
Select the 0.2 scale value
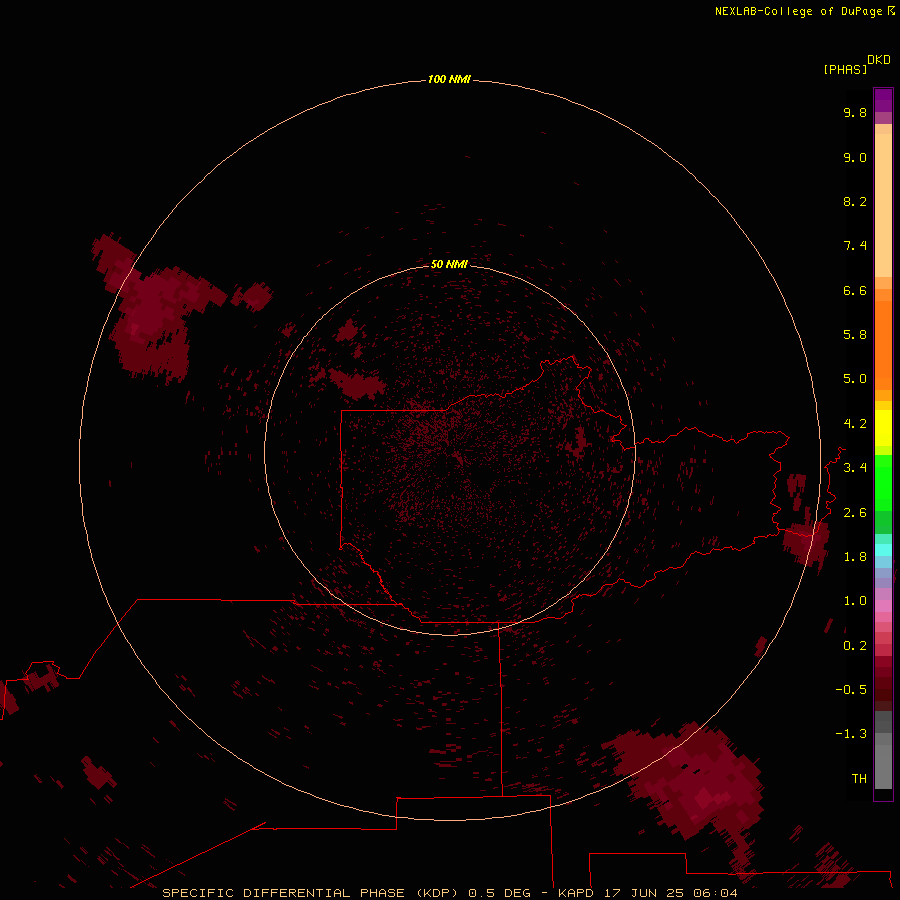[x=855, y=646]
